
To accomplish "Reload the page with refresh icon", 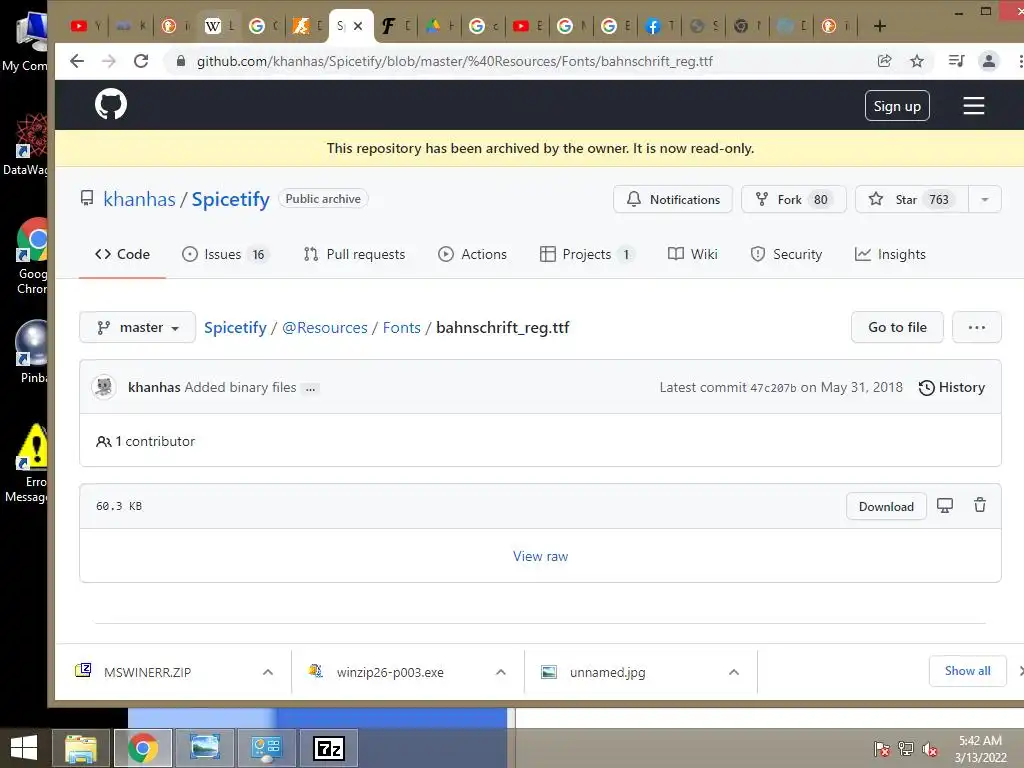I will [x=141, y=61].
